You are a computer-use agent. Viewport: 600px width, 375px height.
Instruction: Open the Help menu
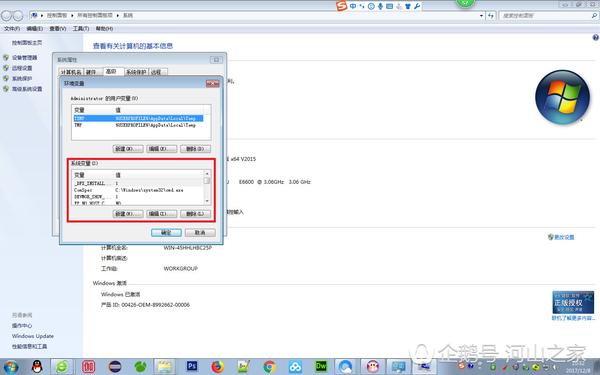pyautogui.click(x=104, y=29)
